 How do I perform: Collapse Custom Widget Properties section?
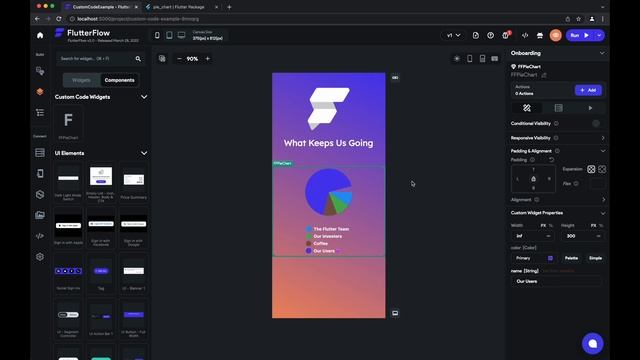click(603, 213)
